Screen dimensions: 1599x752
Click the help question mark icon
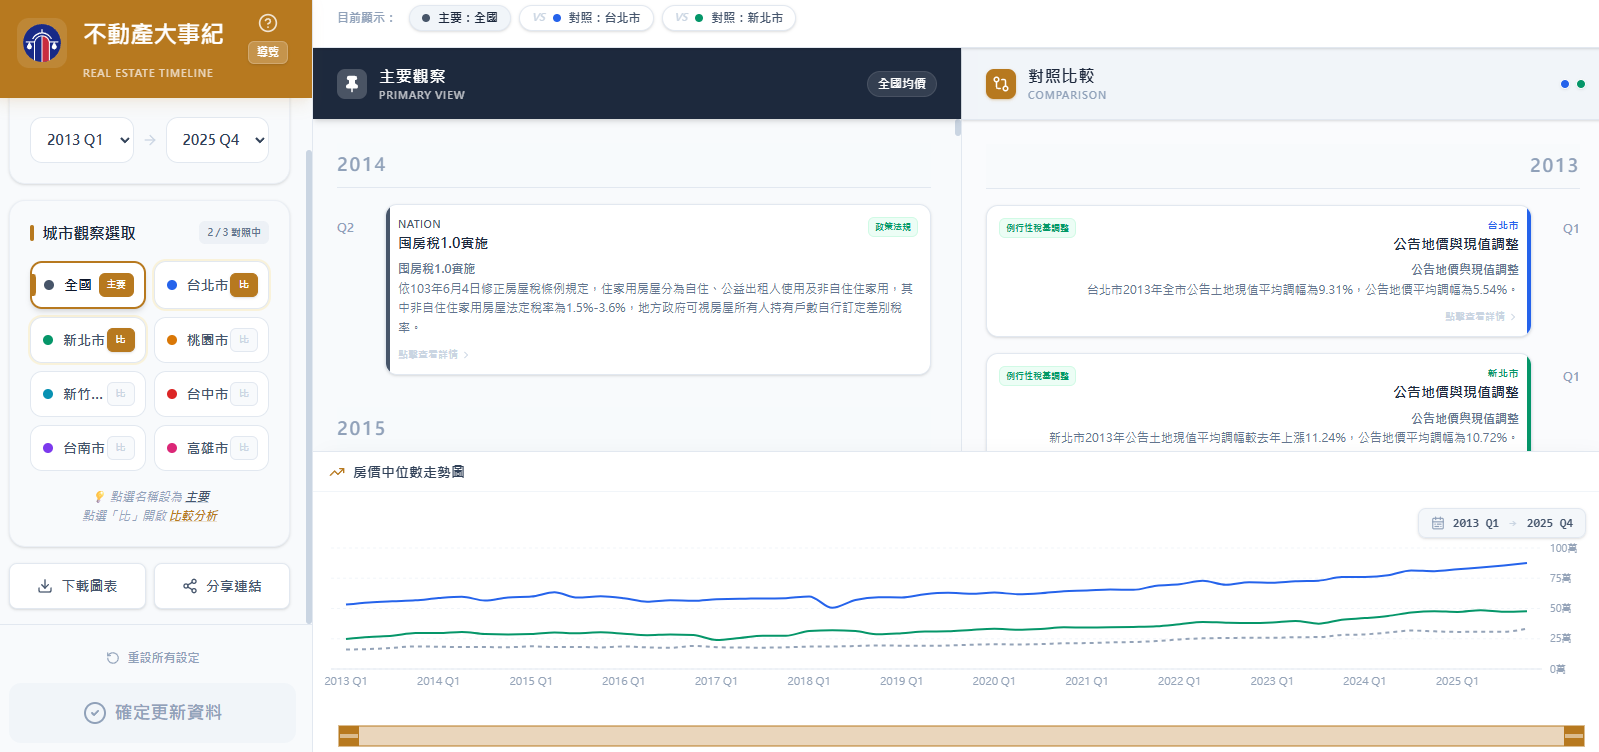click(268, 23)
